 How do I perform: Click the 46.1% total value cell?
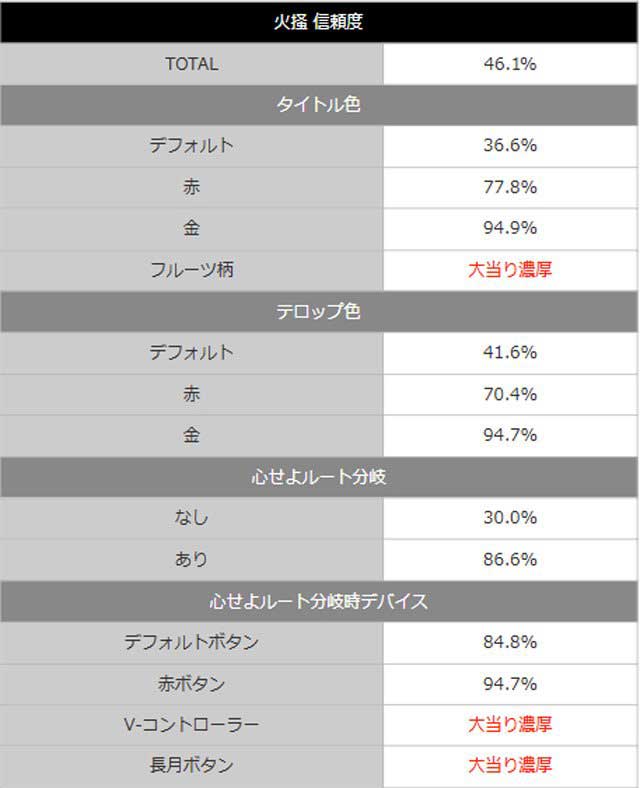point(510,64)
